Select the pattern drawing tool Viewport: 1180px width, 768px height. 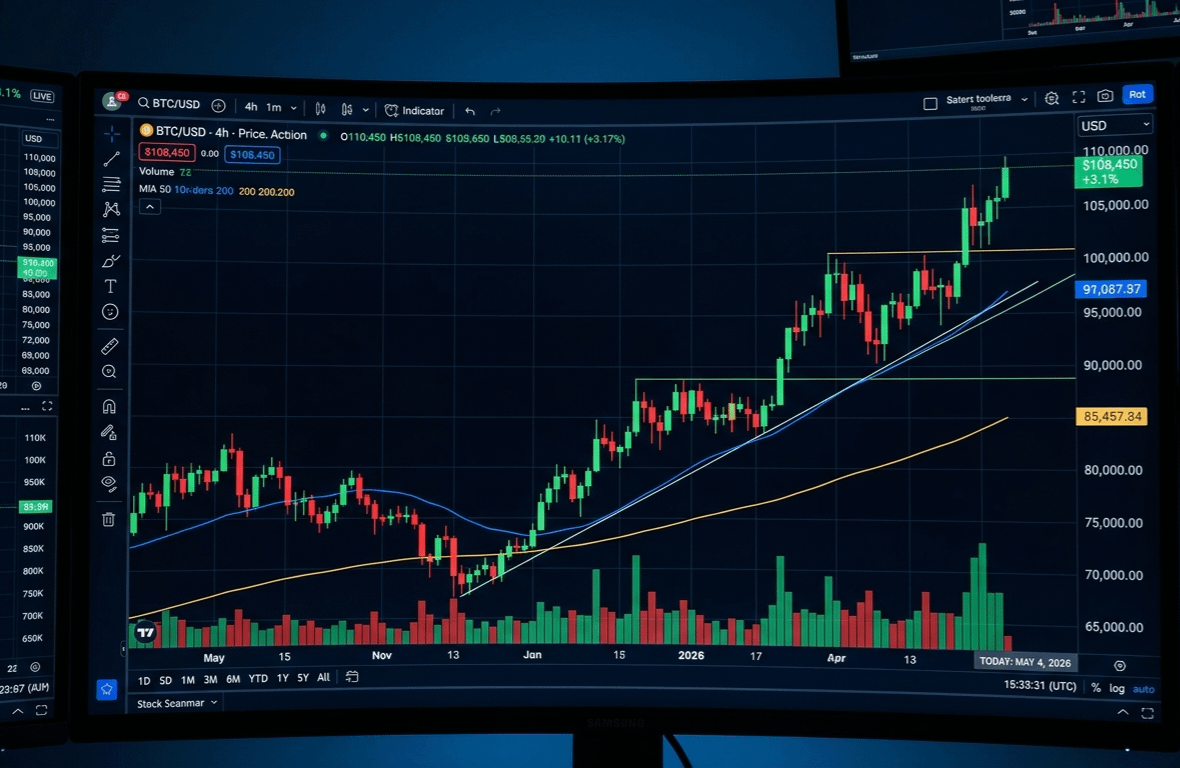(x=111, y=209)
